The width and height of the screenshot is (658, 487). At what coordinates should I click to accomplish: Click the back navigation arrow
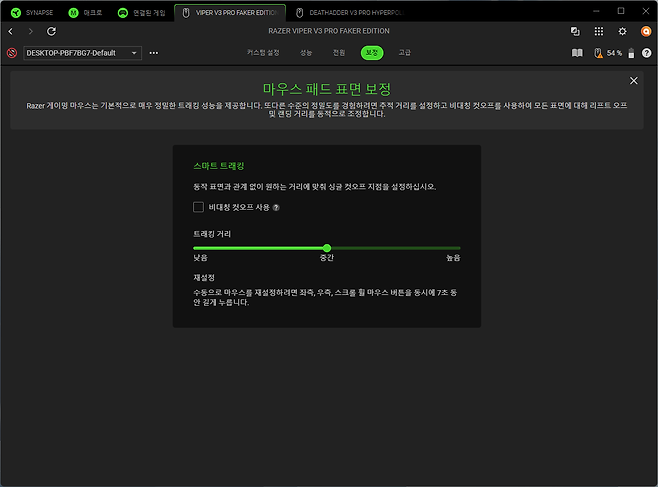(x=10, y=31)
